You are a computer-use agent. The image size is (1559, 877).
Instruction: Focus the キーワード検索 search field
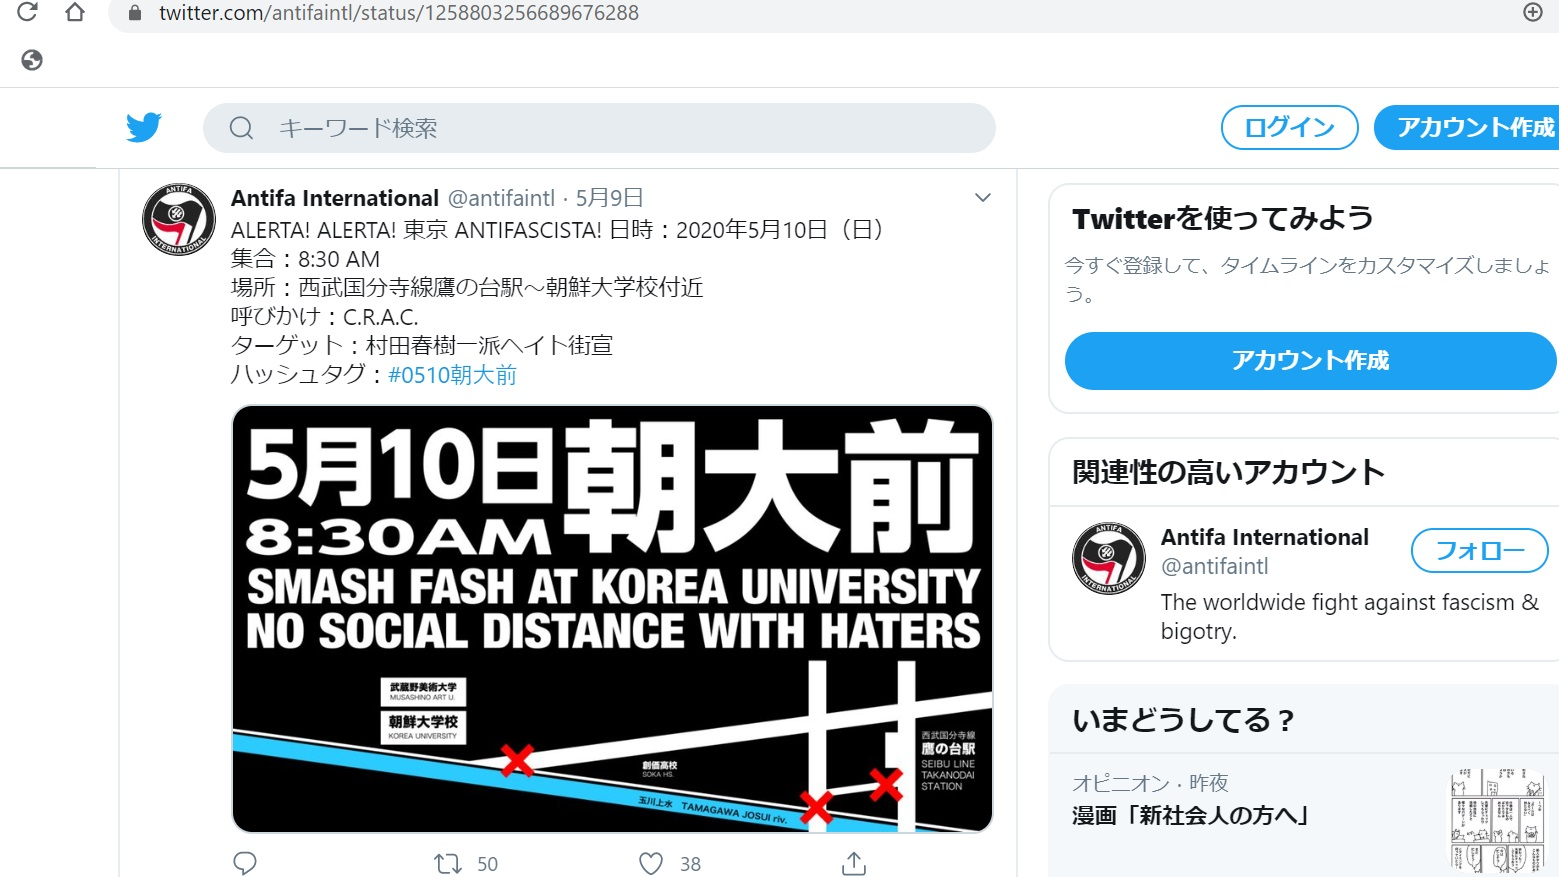(x=599, y=128)
